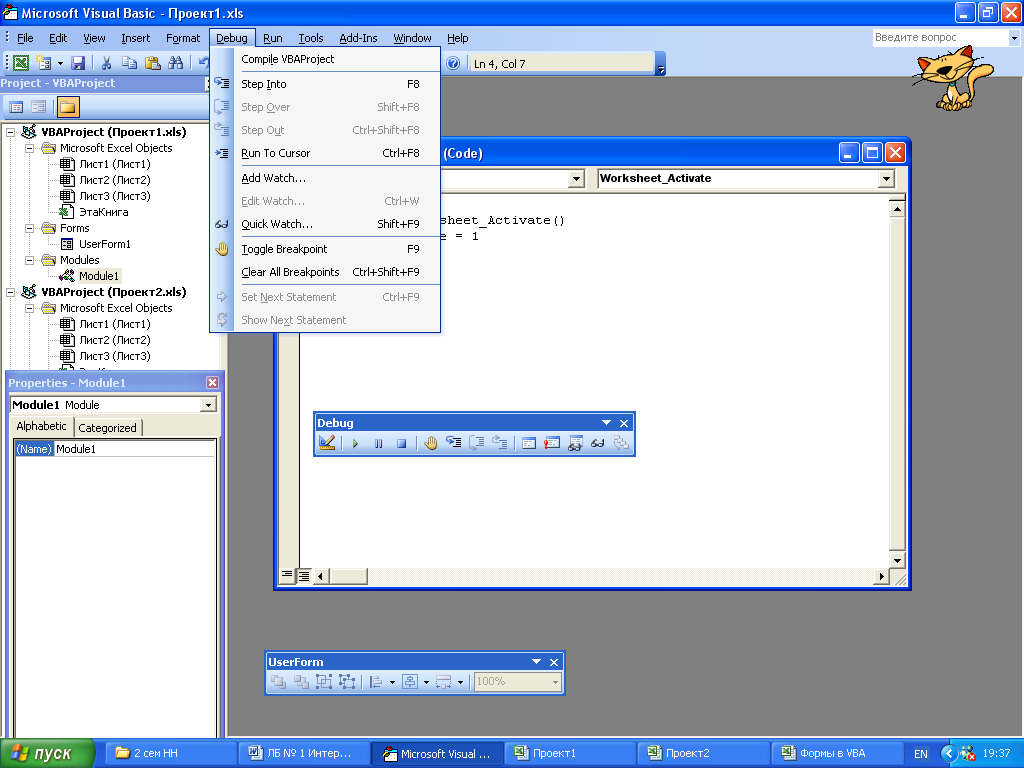Select UserForm1 in project tree
This screenshot has width=1024, height=768.
click(104, 244)
